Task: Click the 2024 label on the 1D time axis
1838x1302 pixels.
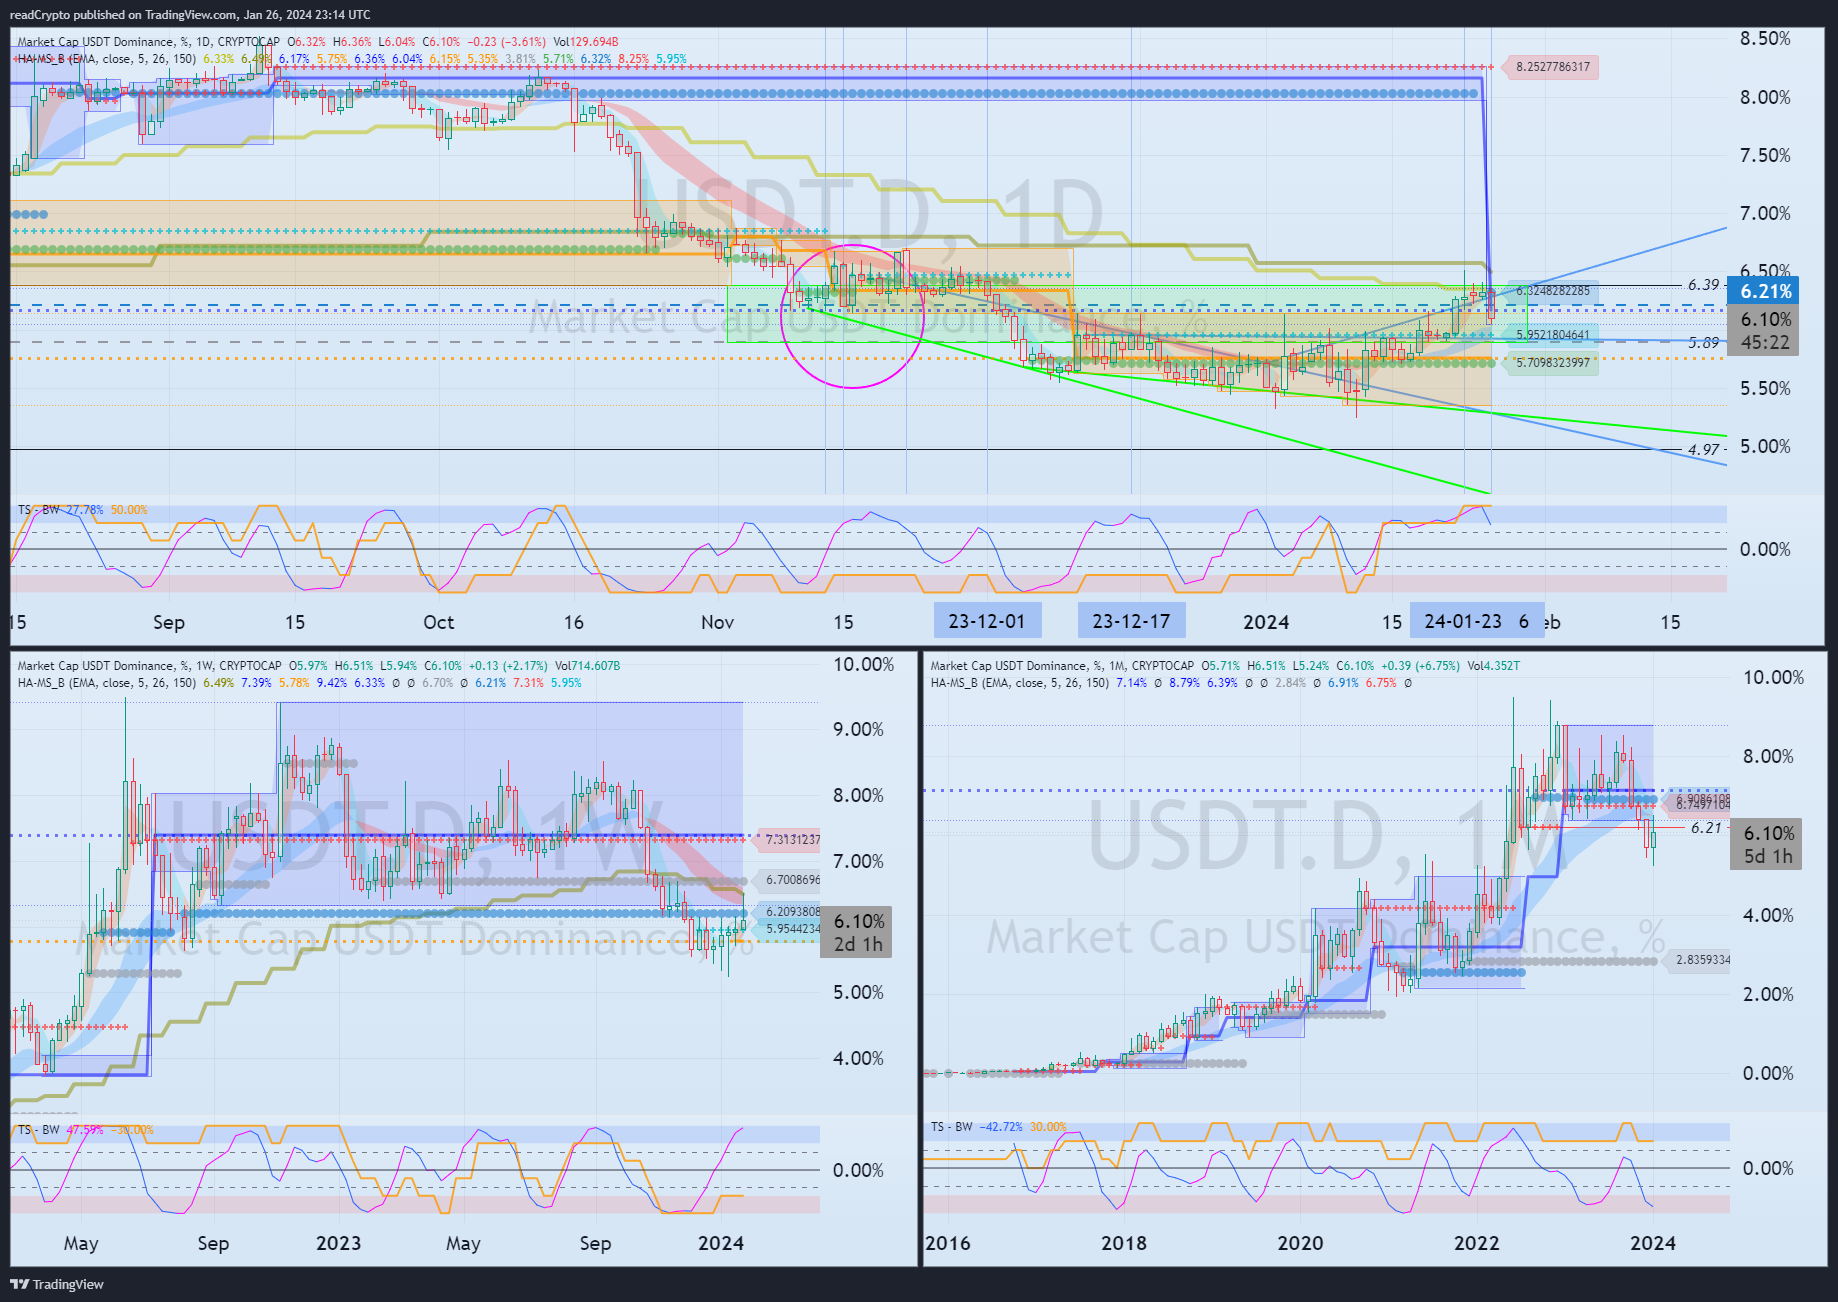Action: [1266, 622]
